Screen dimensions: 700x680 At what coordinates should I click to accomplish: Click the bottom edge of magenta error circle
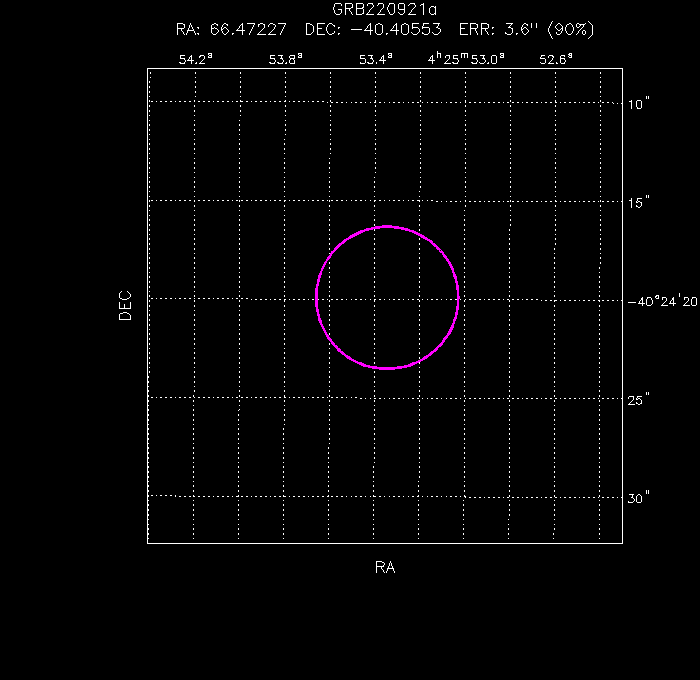click(387, 369)
